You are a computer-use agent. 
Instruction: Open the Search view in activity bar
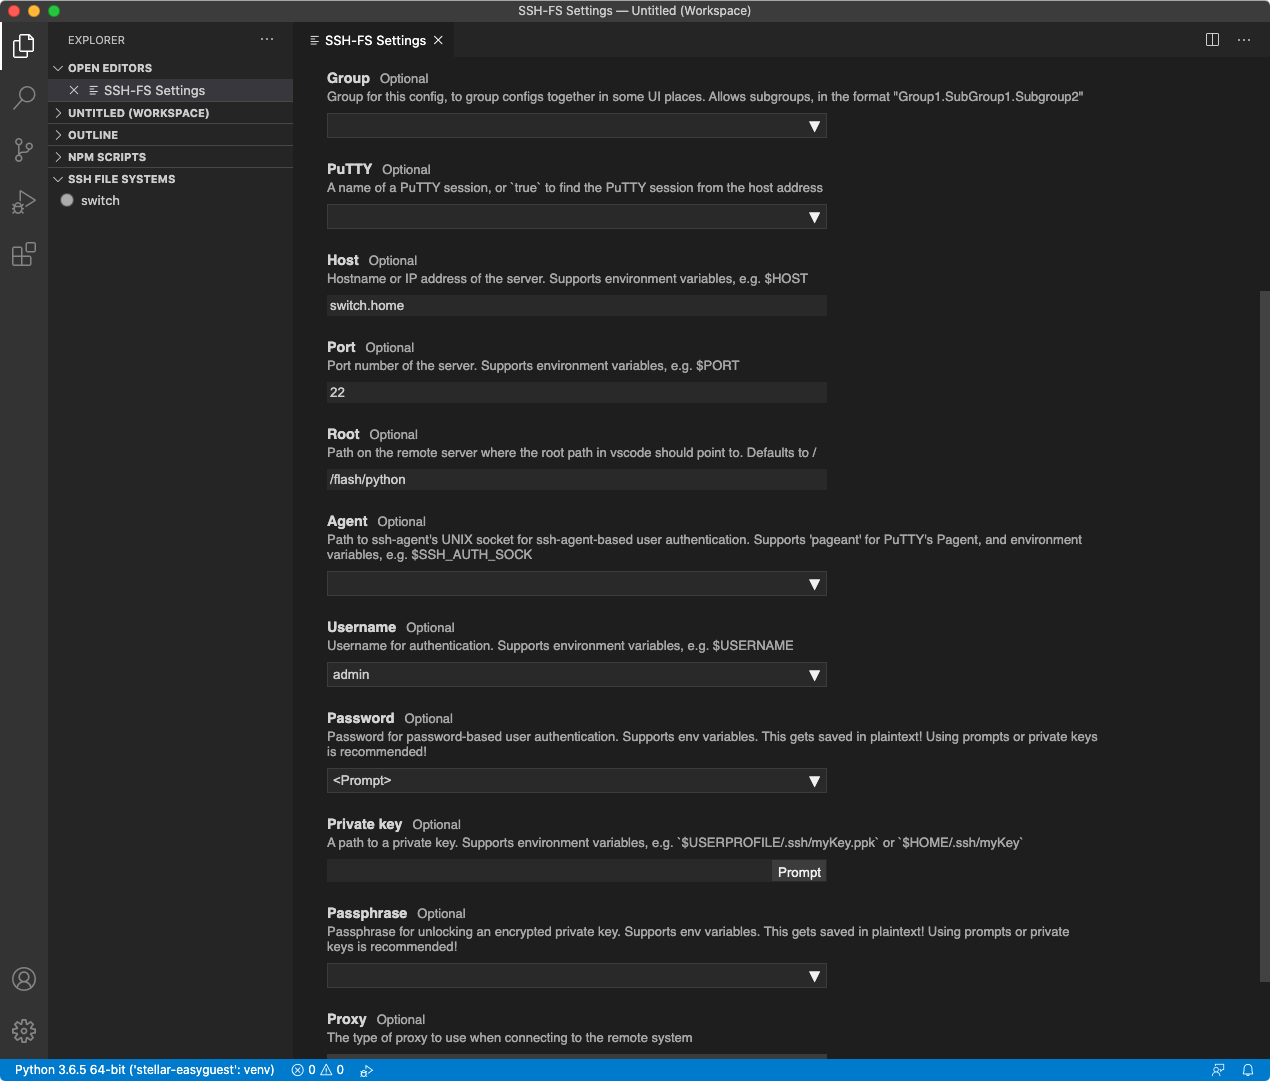tap(24, 97)
